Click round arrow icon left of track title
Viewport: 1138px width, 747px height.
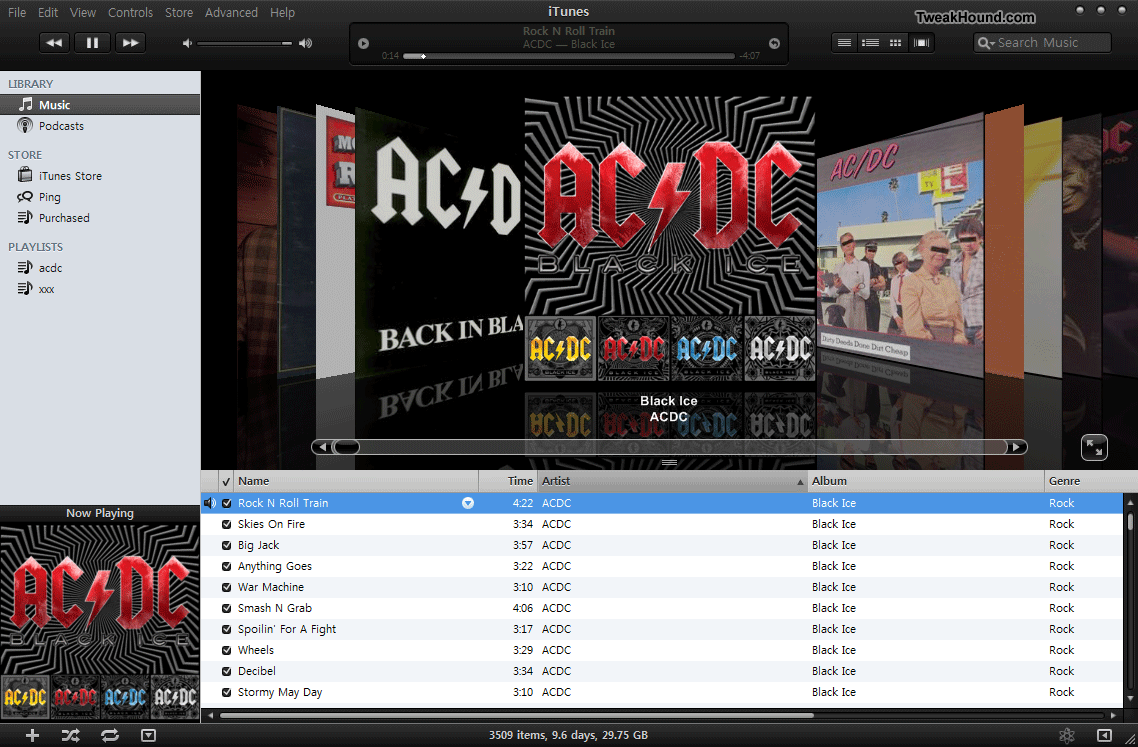364,44
